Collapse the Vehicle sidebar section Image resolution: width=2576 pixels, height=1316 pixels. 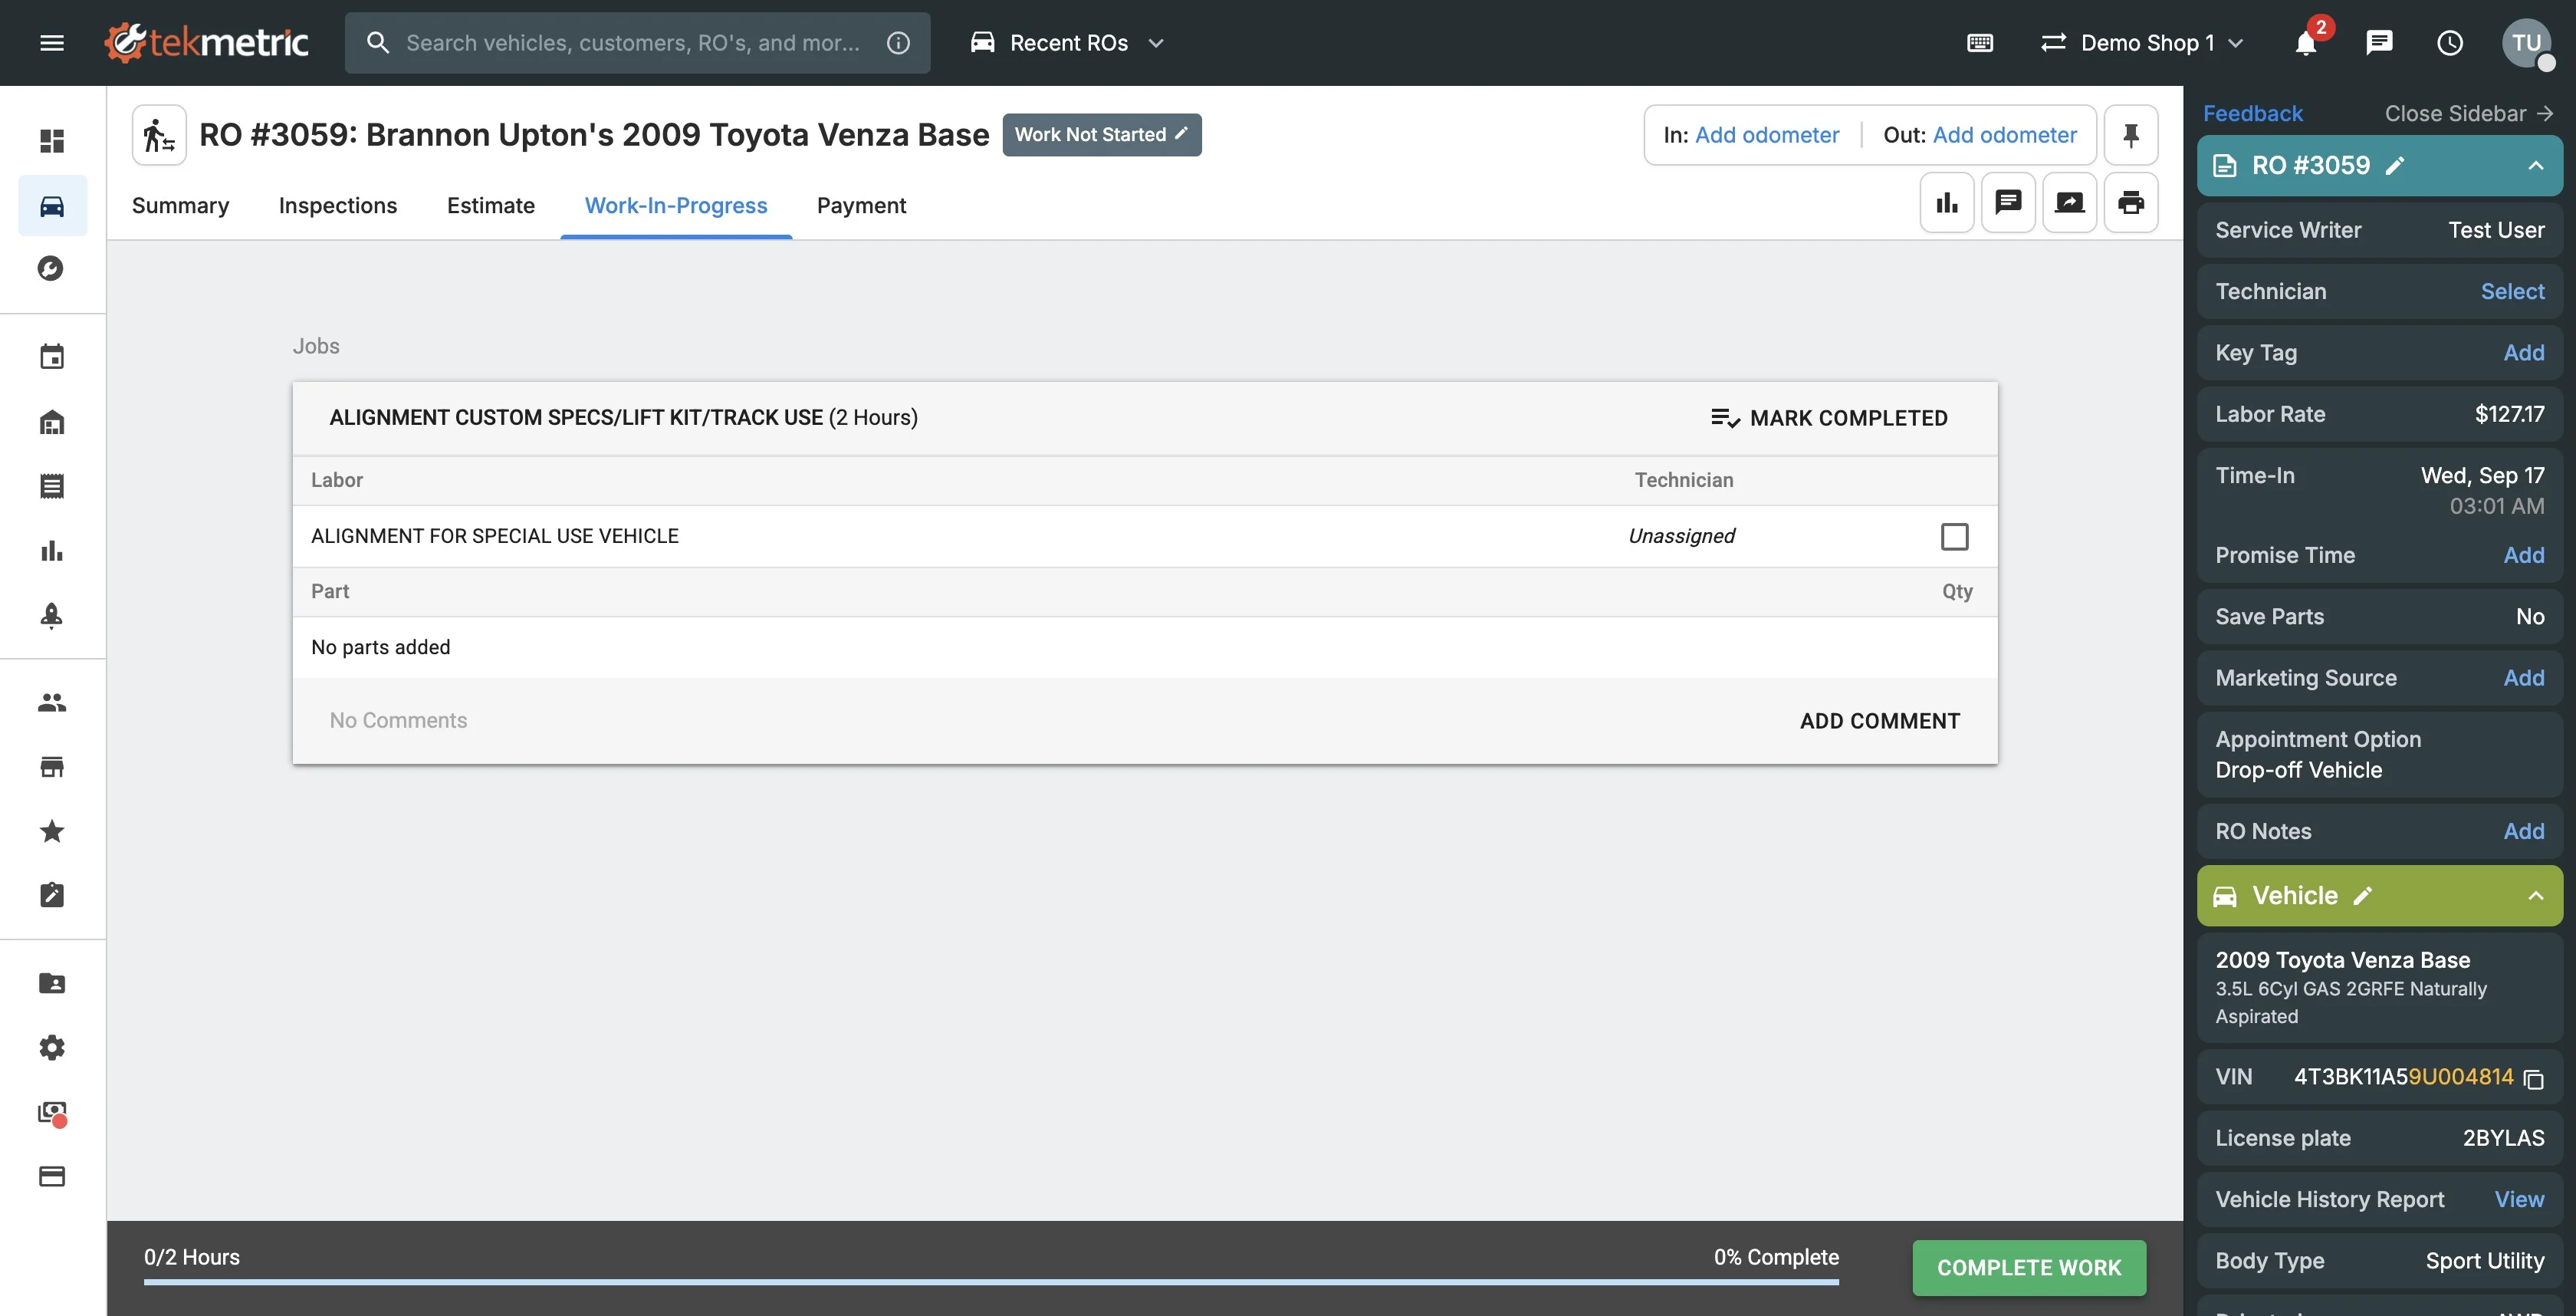pos(2535,896)
